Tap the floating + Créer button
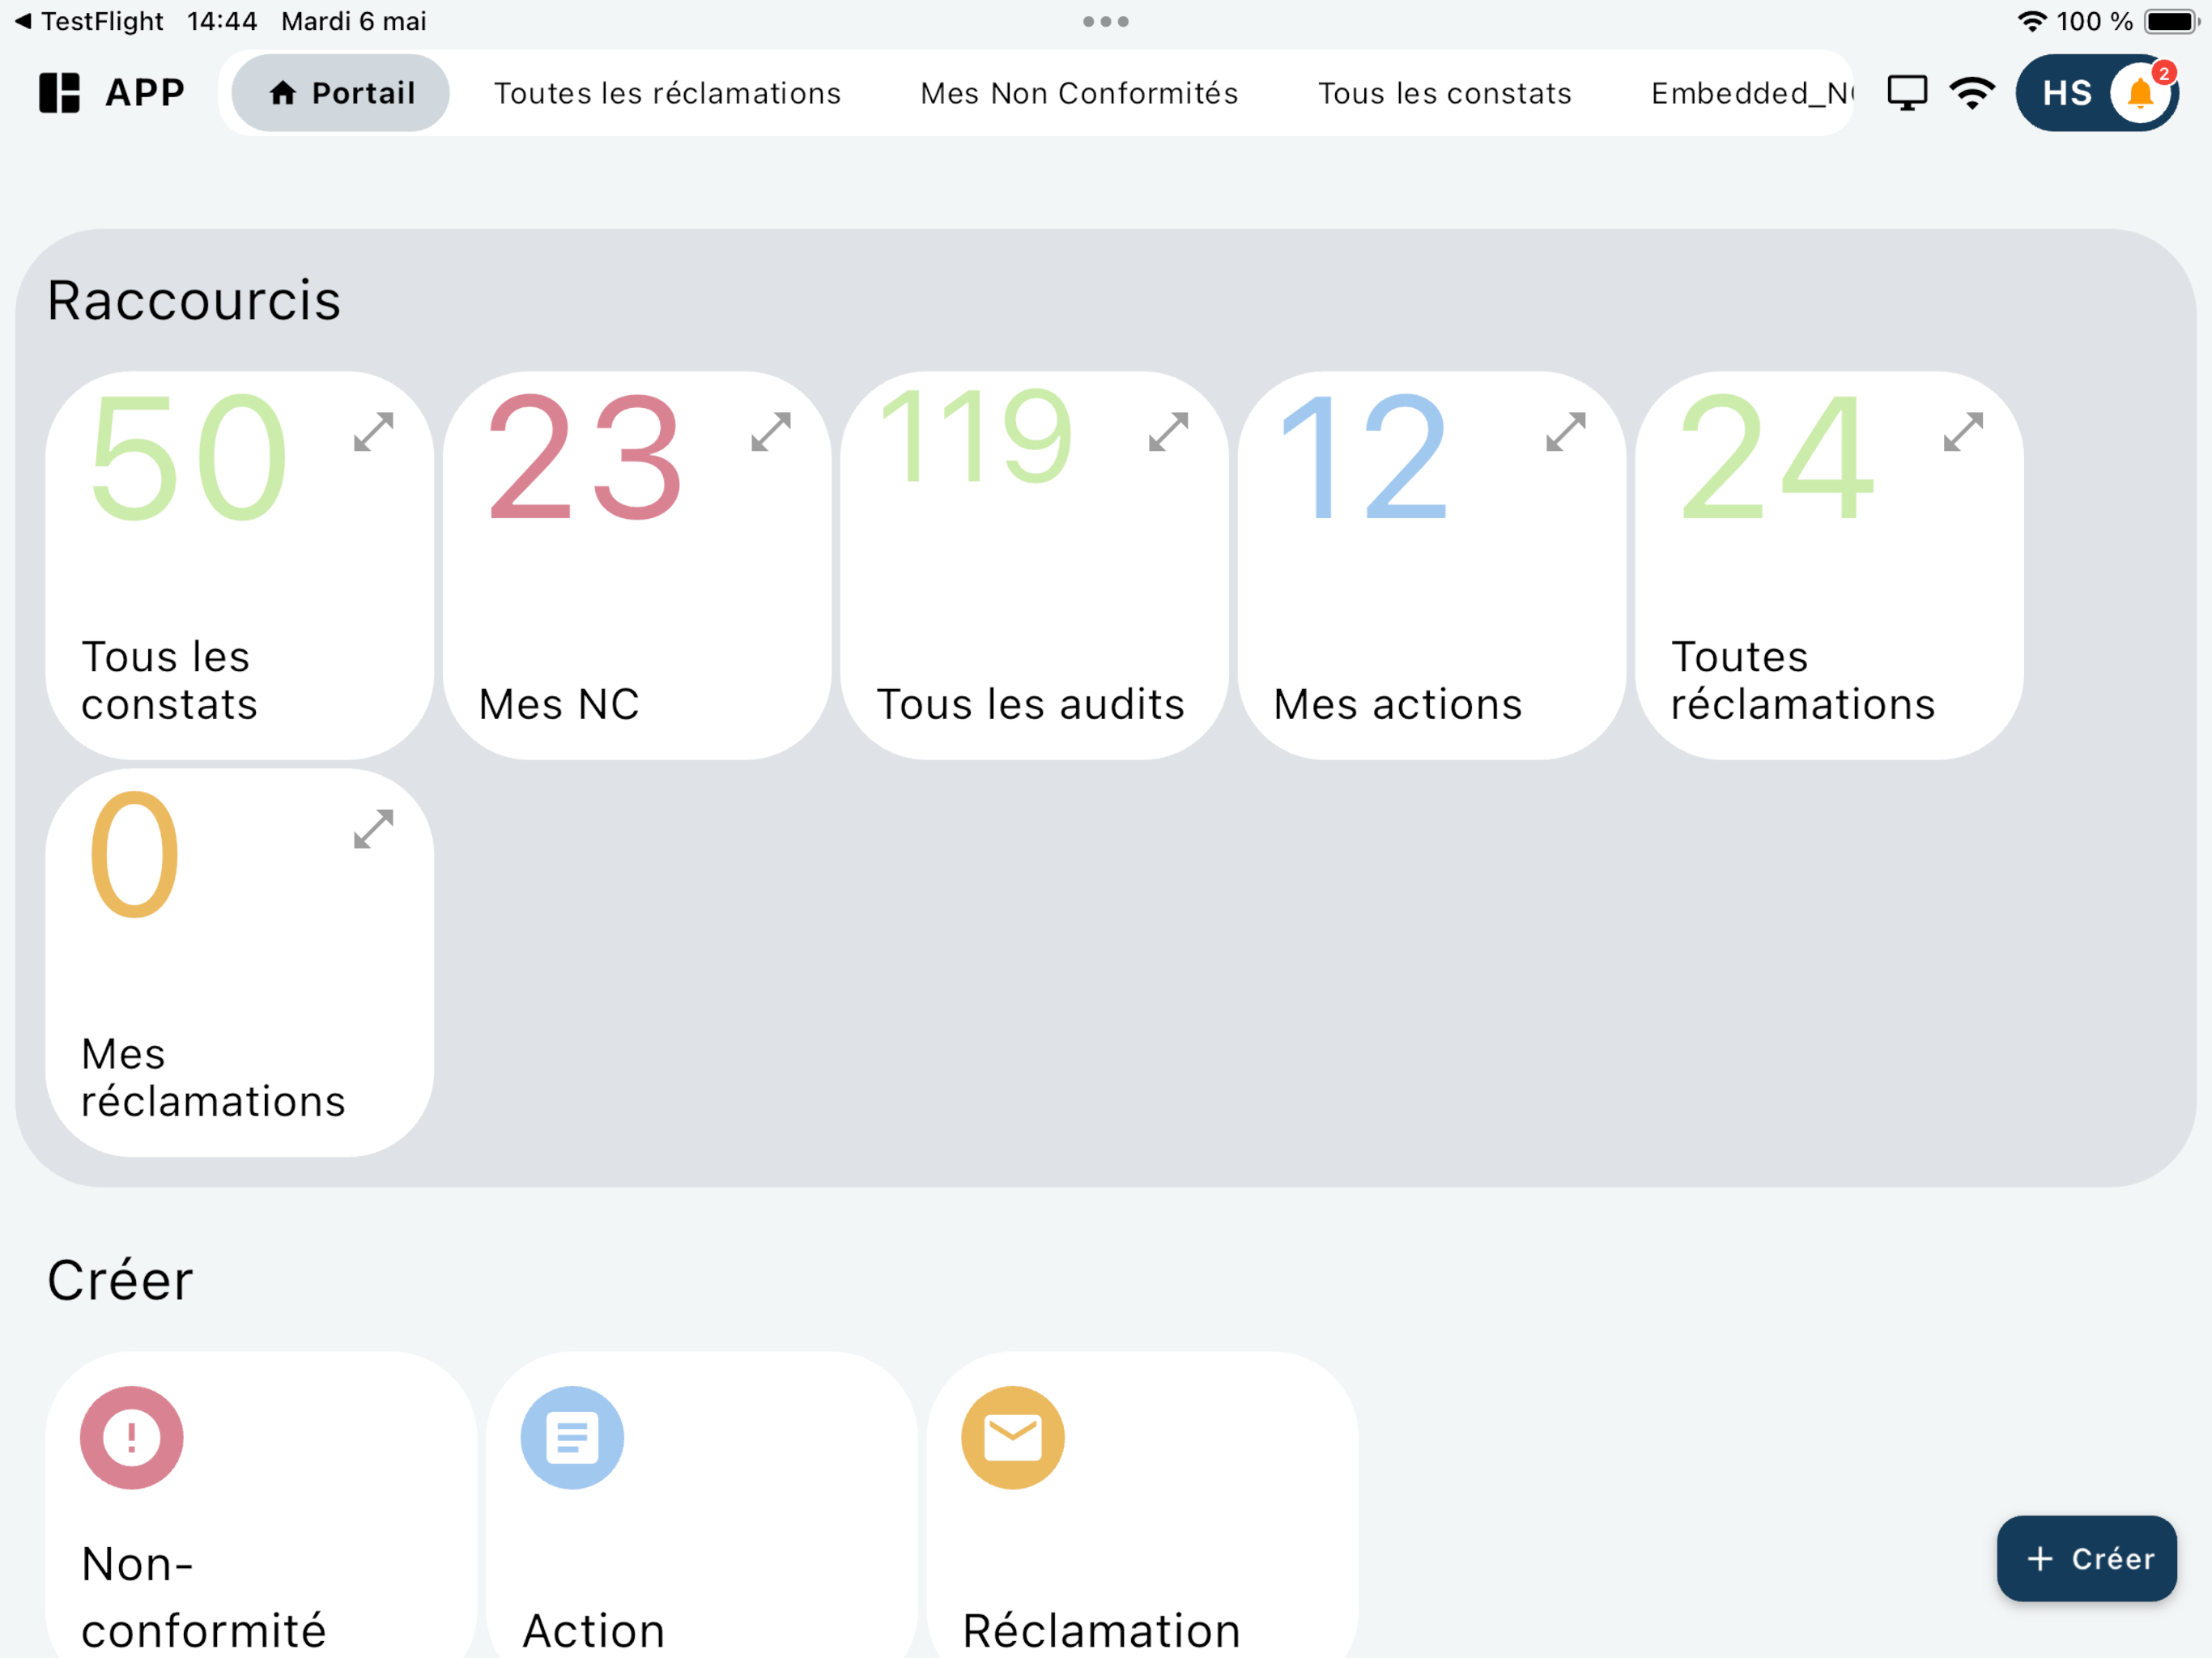The image size is (2212, 1658). [x=2086, y=1559]
